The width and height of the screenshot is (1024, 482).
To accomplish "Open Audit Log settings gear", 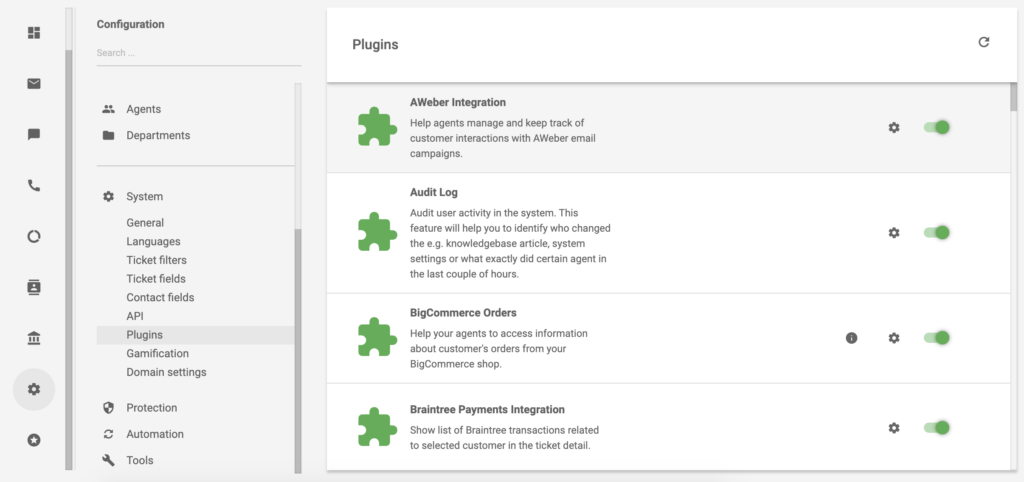I will (894, 232).
